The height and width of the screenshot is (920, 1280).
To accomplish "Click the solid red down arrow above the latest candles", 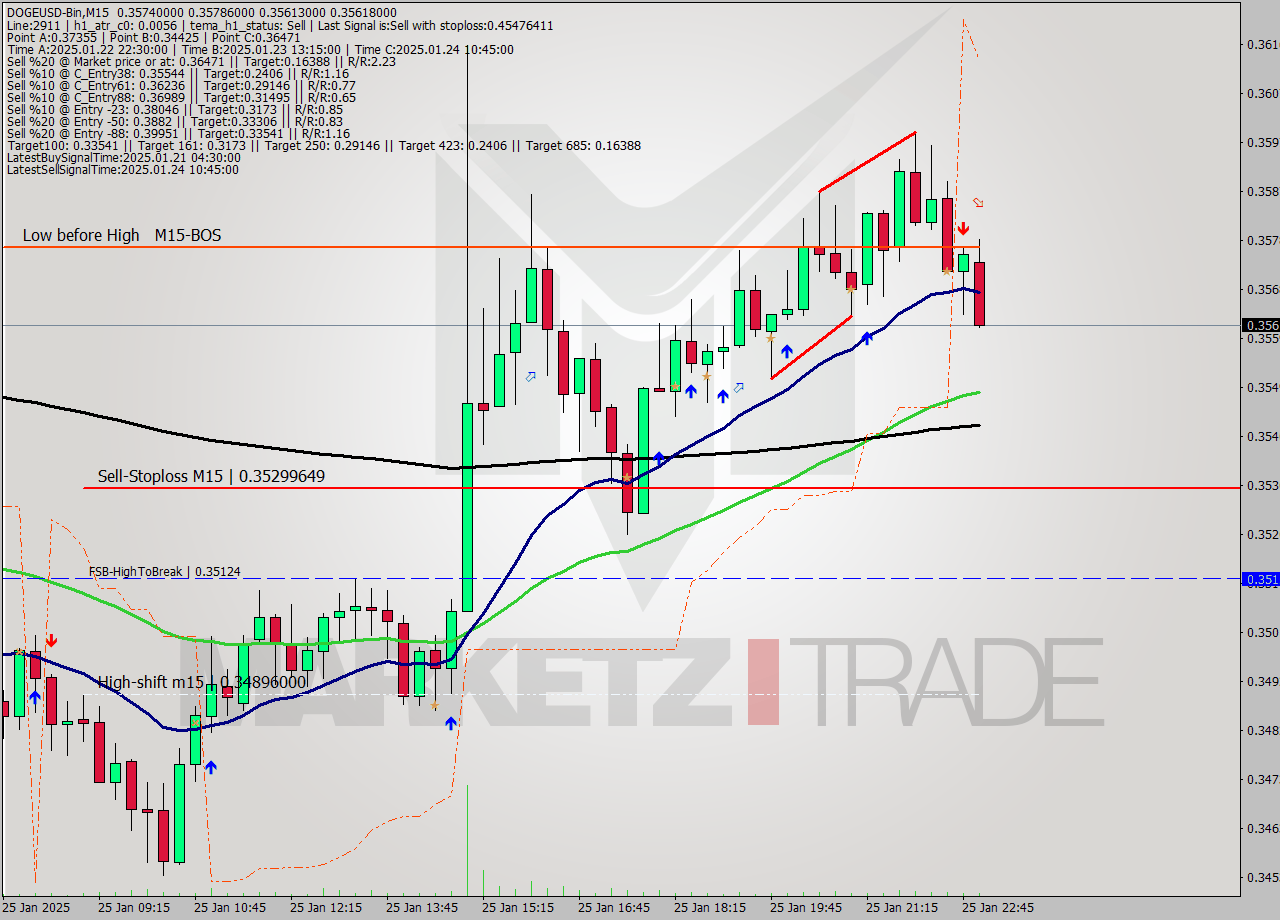I will point(962,229).
